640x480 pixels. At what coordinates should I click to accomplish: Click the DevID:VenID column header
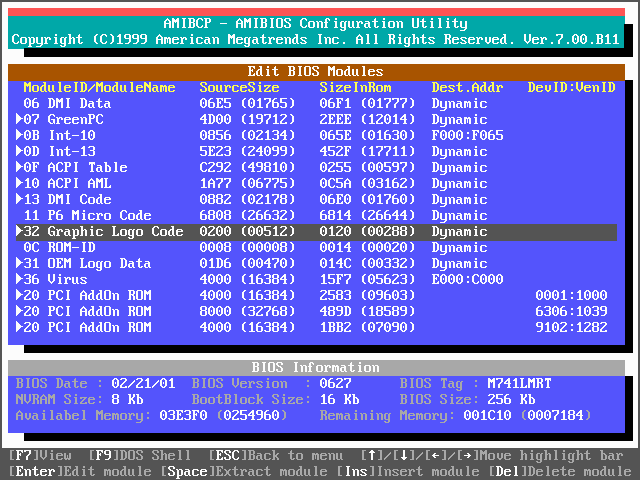(571, 87)
